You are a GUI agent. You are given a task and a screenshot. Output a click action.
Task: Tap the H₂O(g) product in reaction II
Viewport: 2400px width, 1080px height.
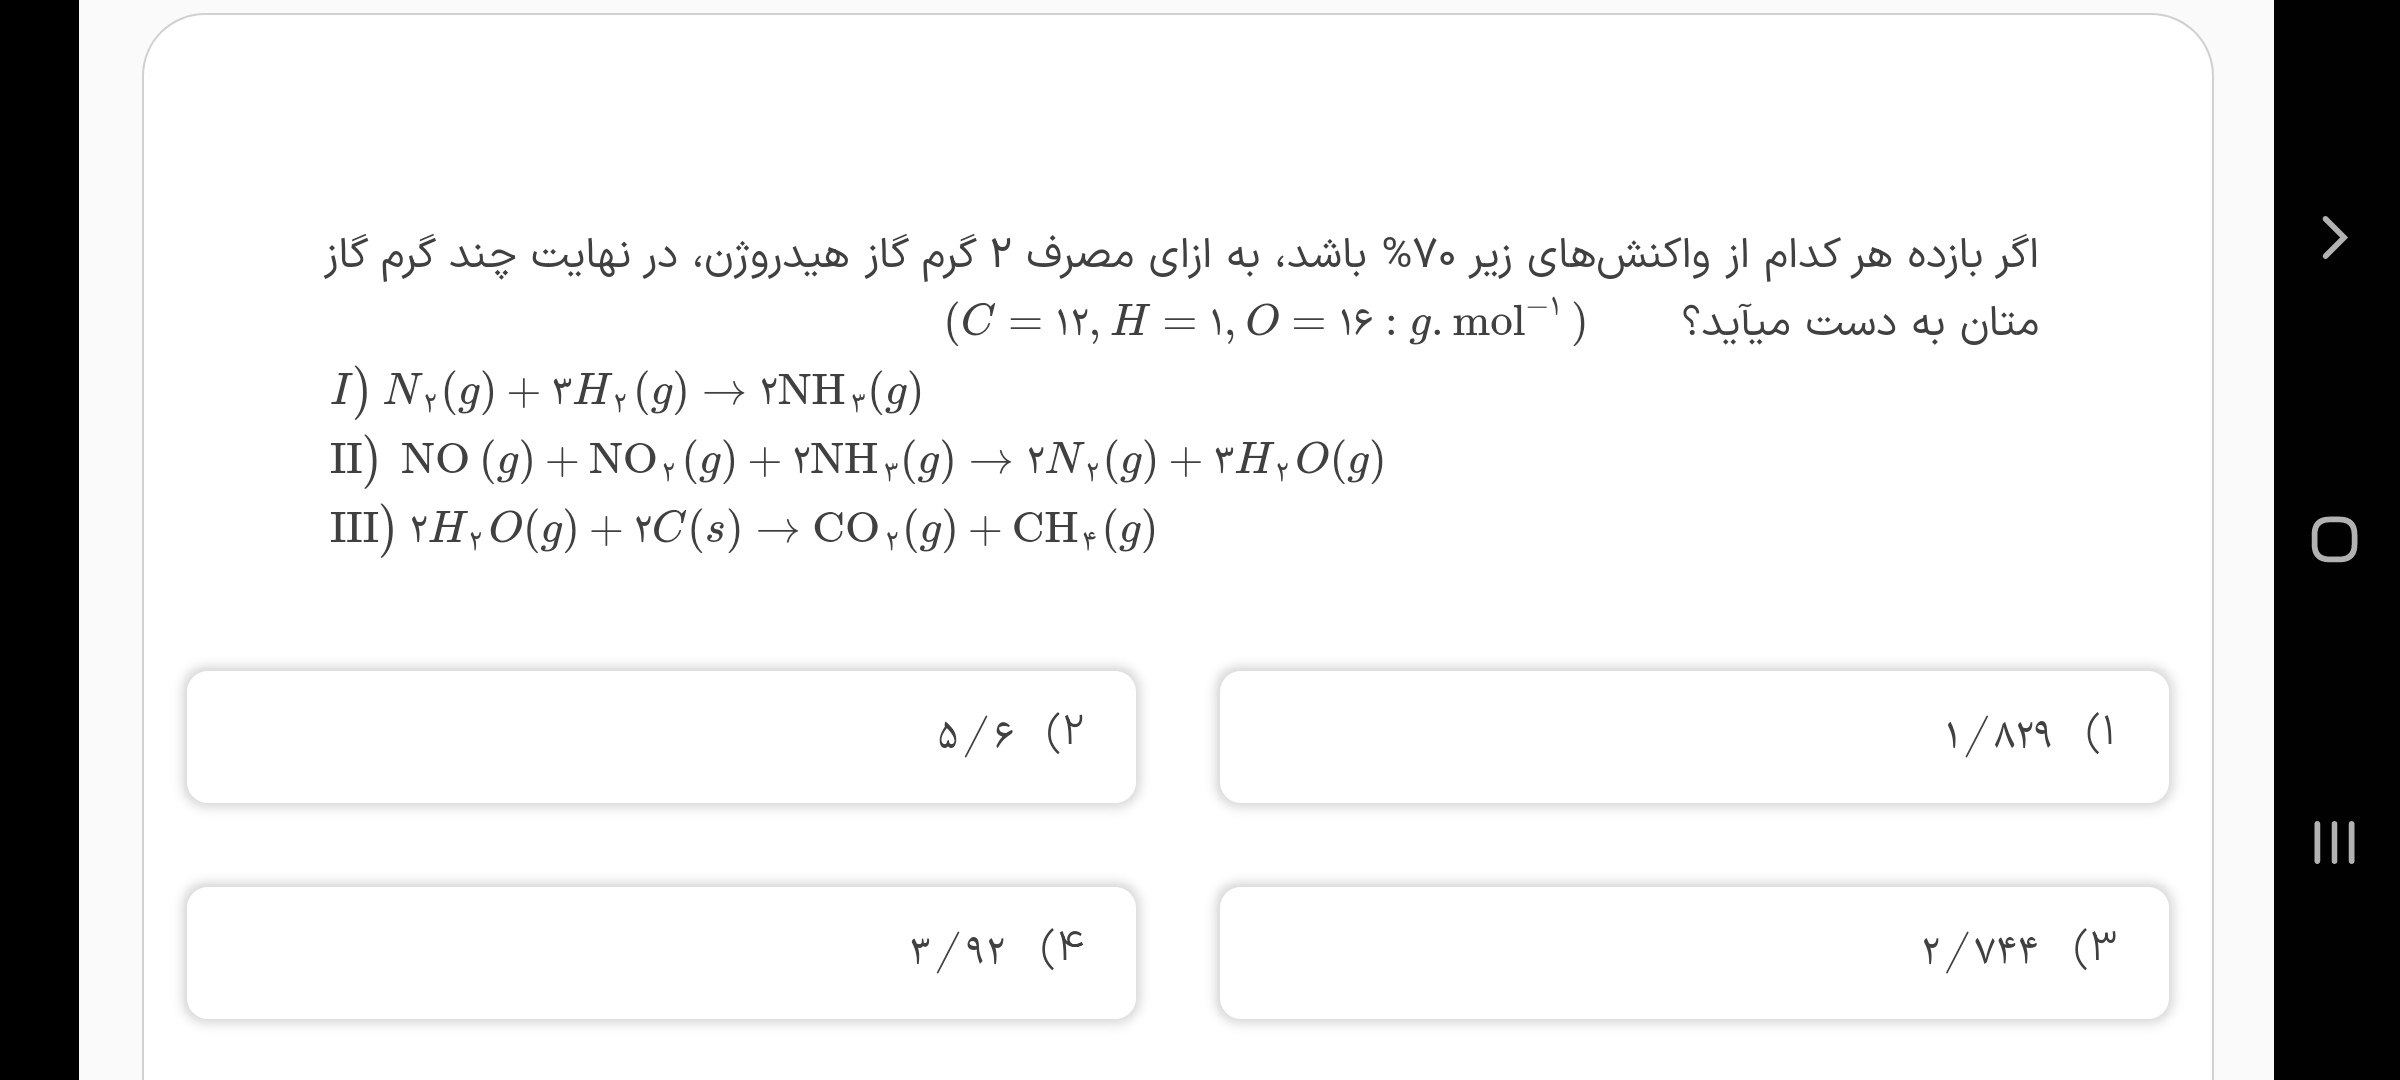(1298, 460)
